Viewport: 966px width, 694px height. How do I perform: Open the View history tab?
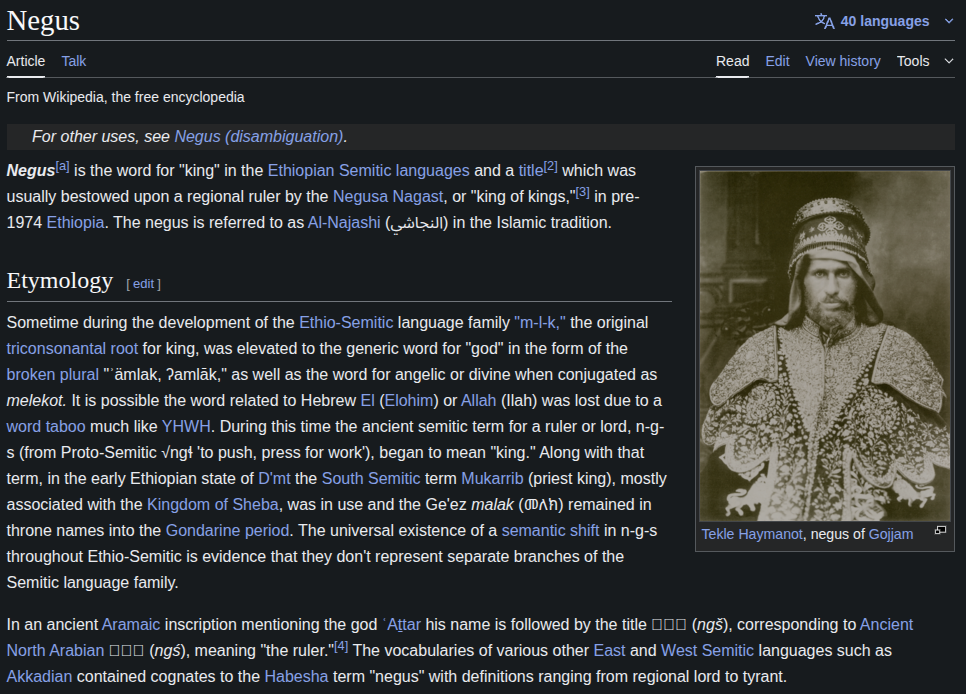coord(842,61)
